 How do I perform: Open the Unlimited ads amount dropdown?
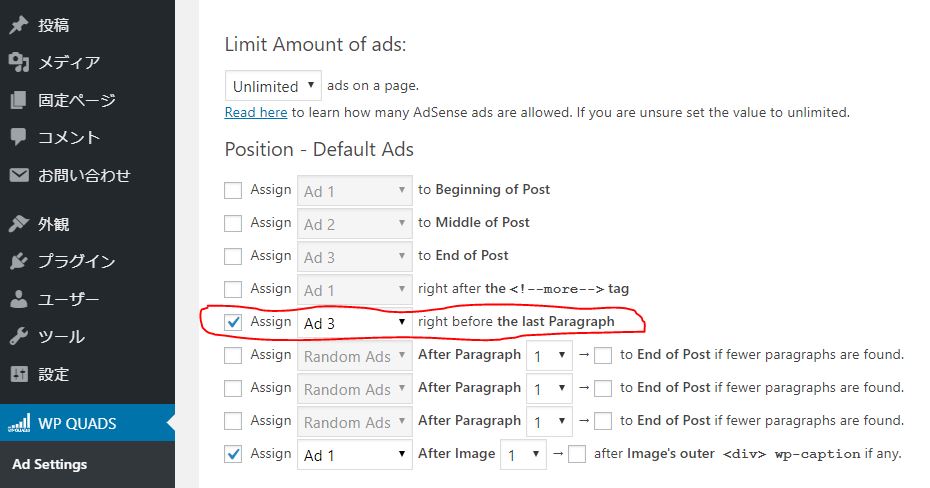coord(273,86)
